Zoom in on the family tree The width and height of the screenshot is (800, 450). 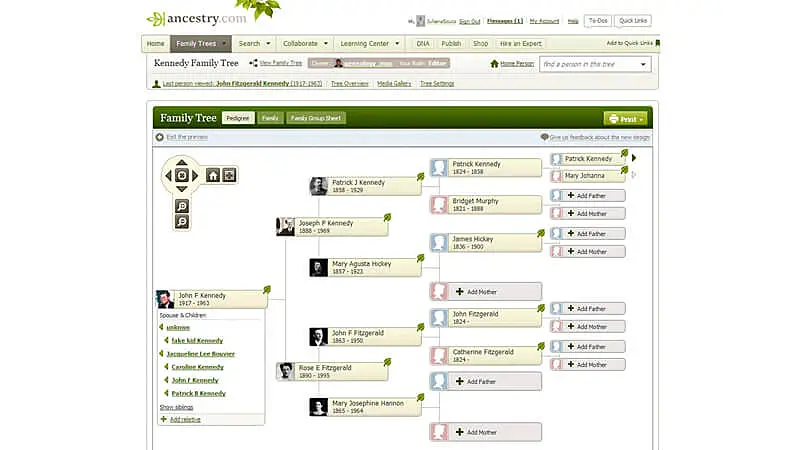point(182,206)
